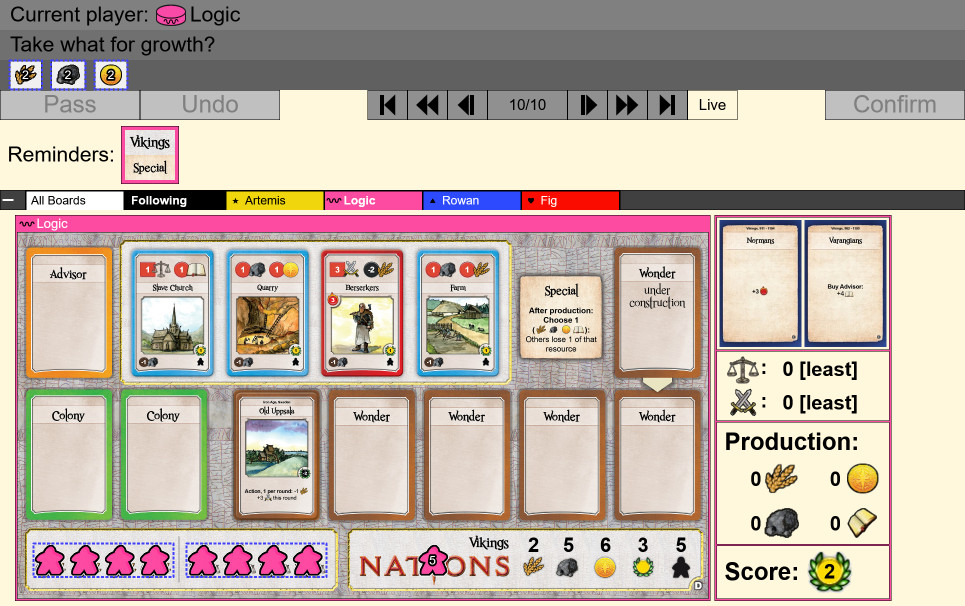Step back one move
The height and width of the screenshot is (606, 965).
(467, 105)
